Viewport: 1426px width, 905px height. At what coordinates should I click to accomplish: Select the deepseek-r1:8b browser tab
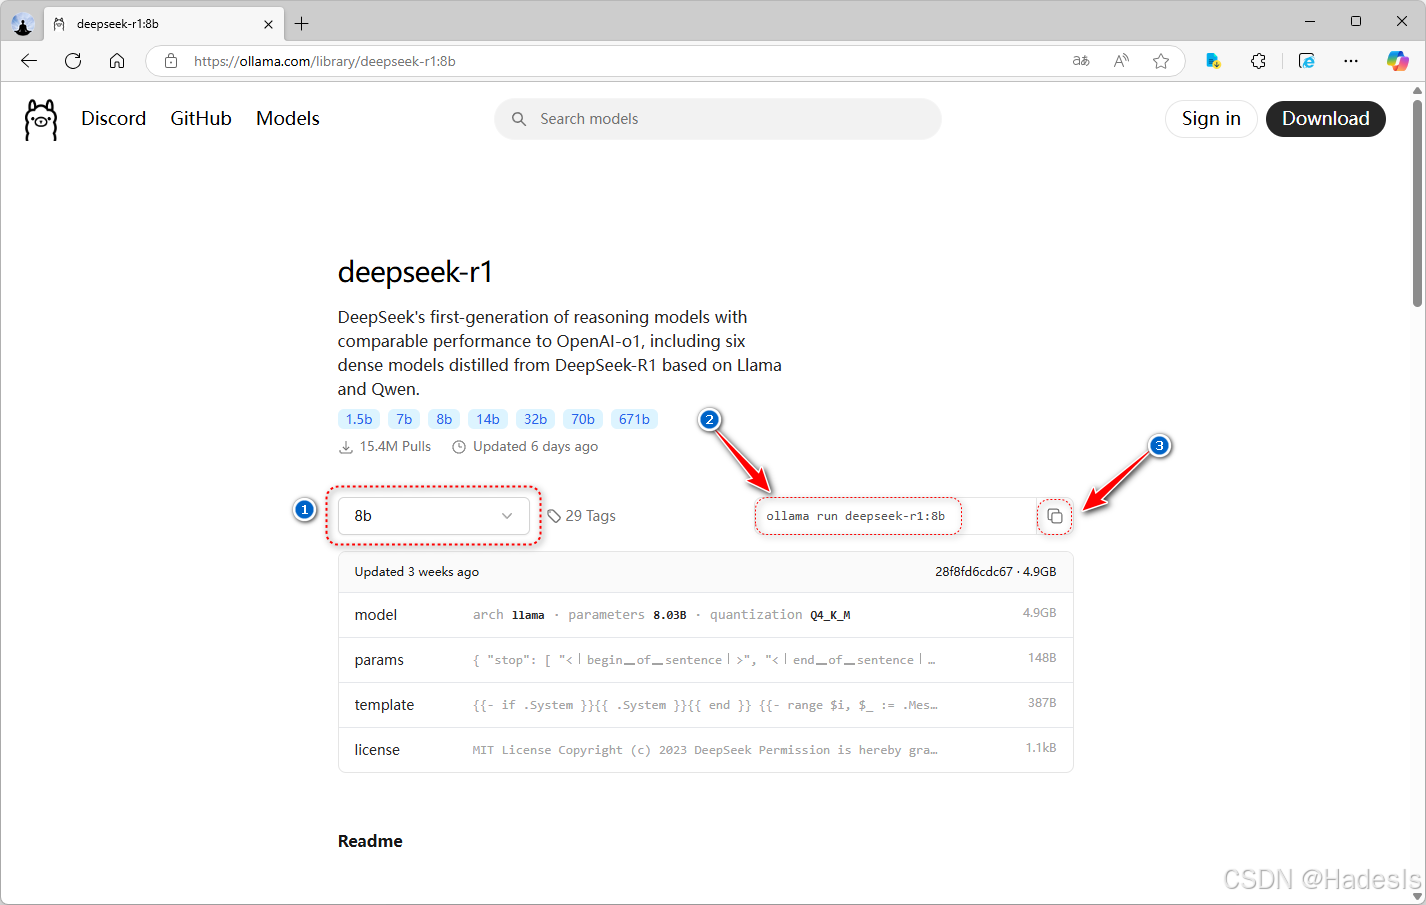pyautogui.click(x=165, y=24)
